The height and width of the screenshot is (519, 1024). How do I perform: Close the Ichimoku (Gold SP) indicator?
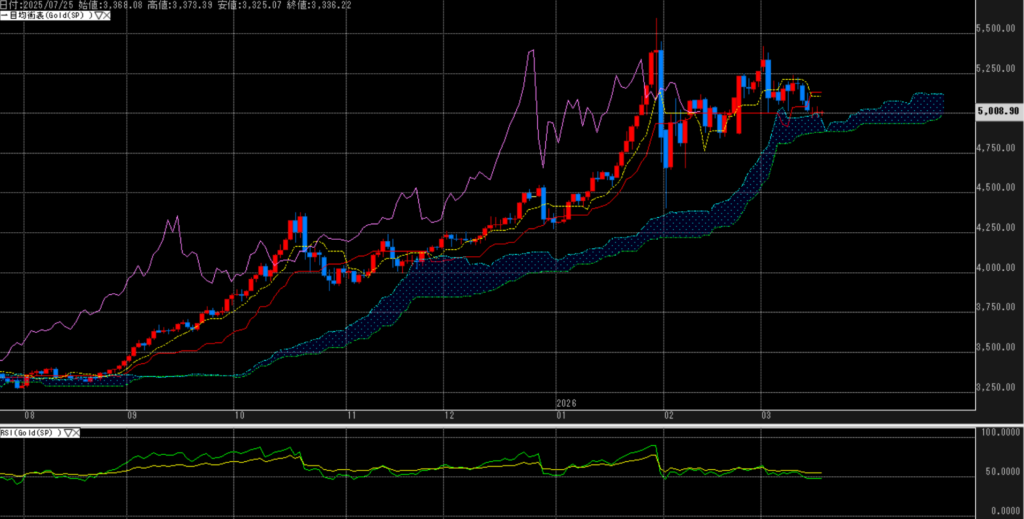[105, 17]
